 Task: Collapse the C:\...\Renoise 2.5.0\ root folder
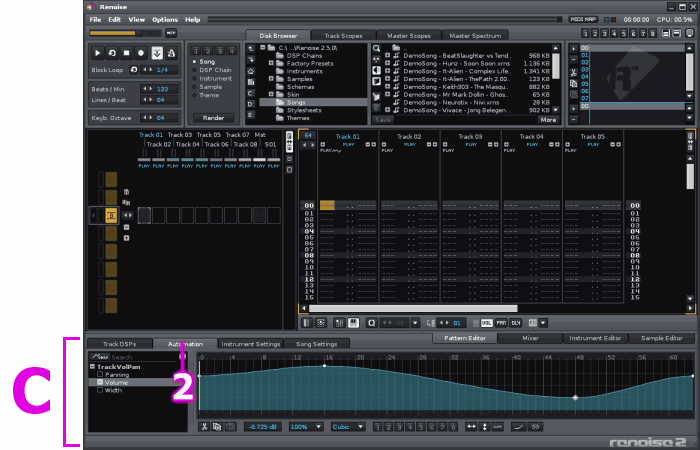click(262, 47)
